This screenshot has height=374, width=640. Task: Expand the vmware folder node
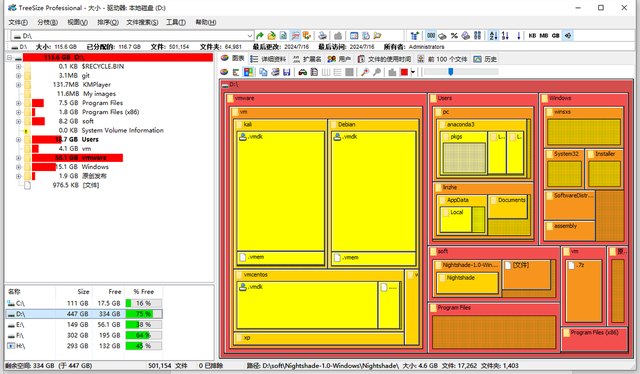pyautogui.click(x=18, y=158)
